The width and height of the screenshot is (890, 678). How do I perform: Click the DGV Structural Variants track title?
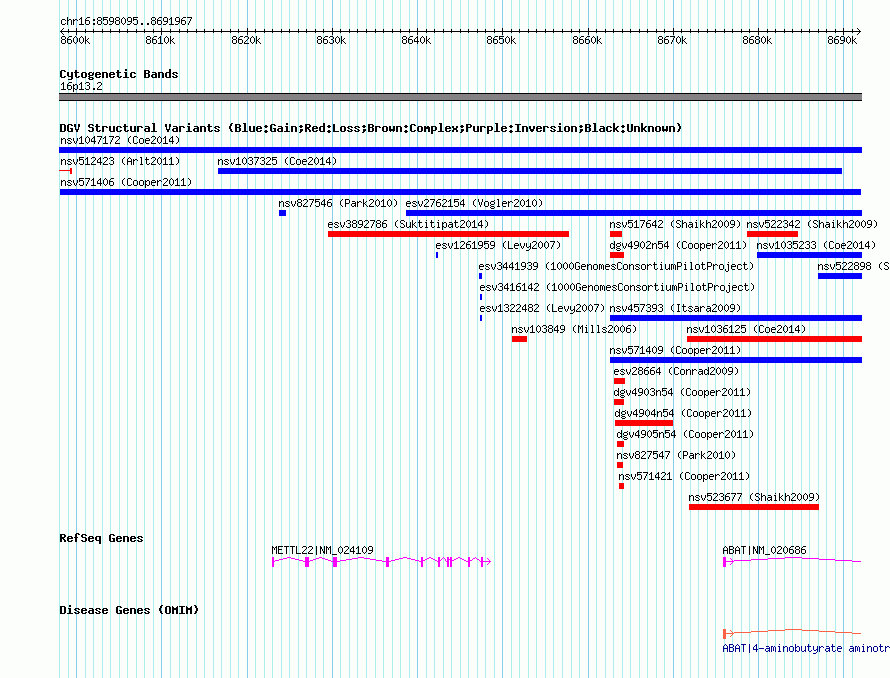point(371,128)
